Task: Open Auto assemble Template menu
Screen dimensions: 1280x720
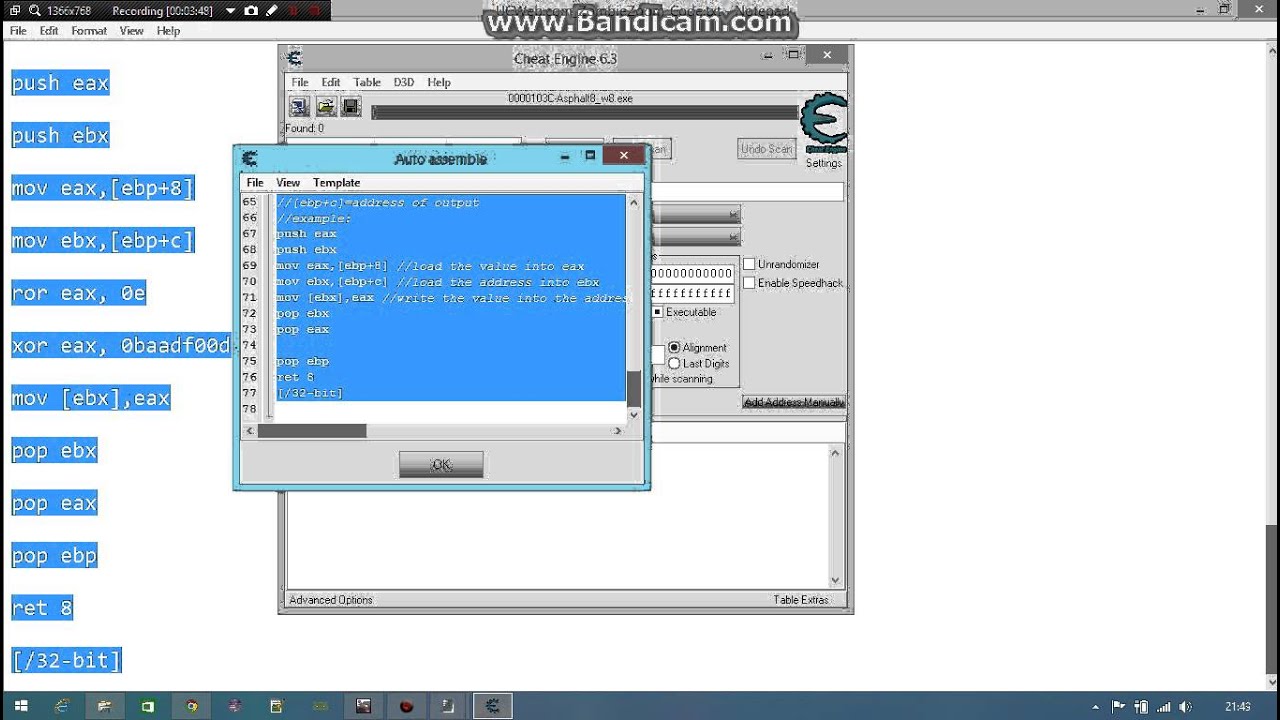Action: [336, 182]
